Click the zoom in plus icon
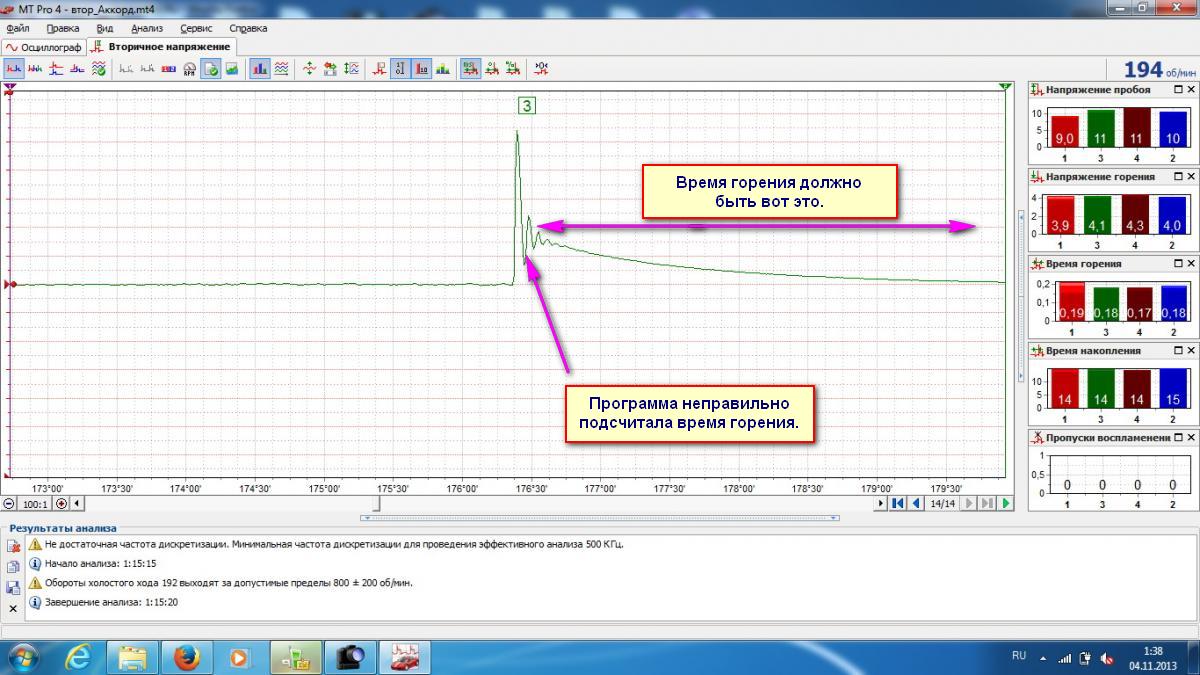 (x=62, y=504)
